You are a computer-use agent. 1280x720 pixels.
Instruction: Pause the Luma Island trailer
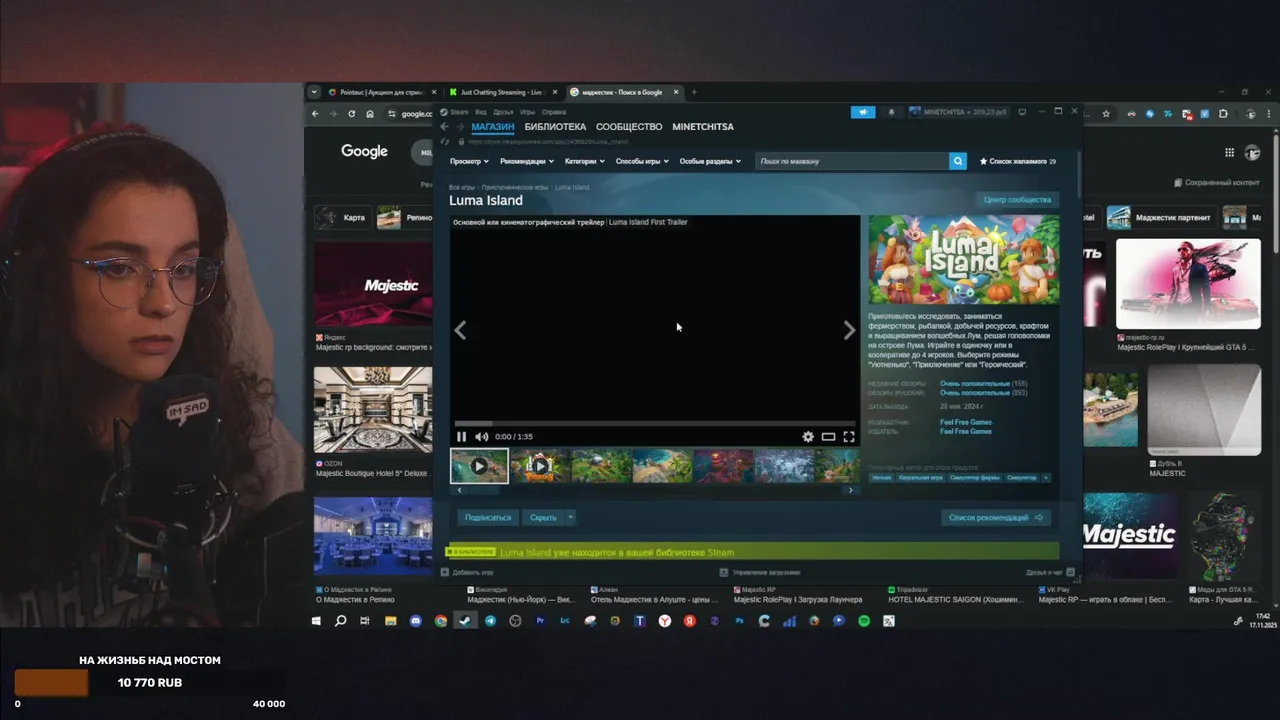tap(462, 436)
